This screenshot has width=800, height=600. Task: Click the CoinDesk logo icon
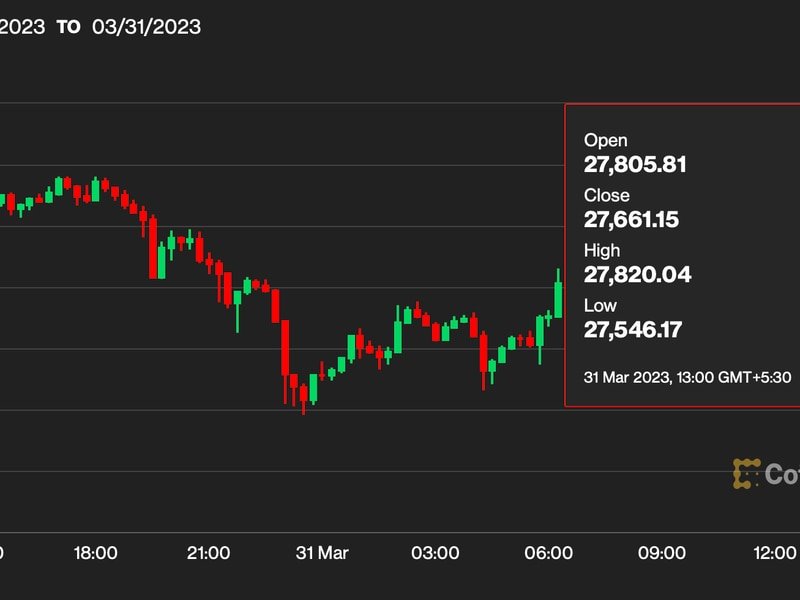[x=746, y=474]
